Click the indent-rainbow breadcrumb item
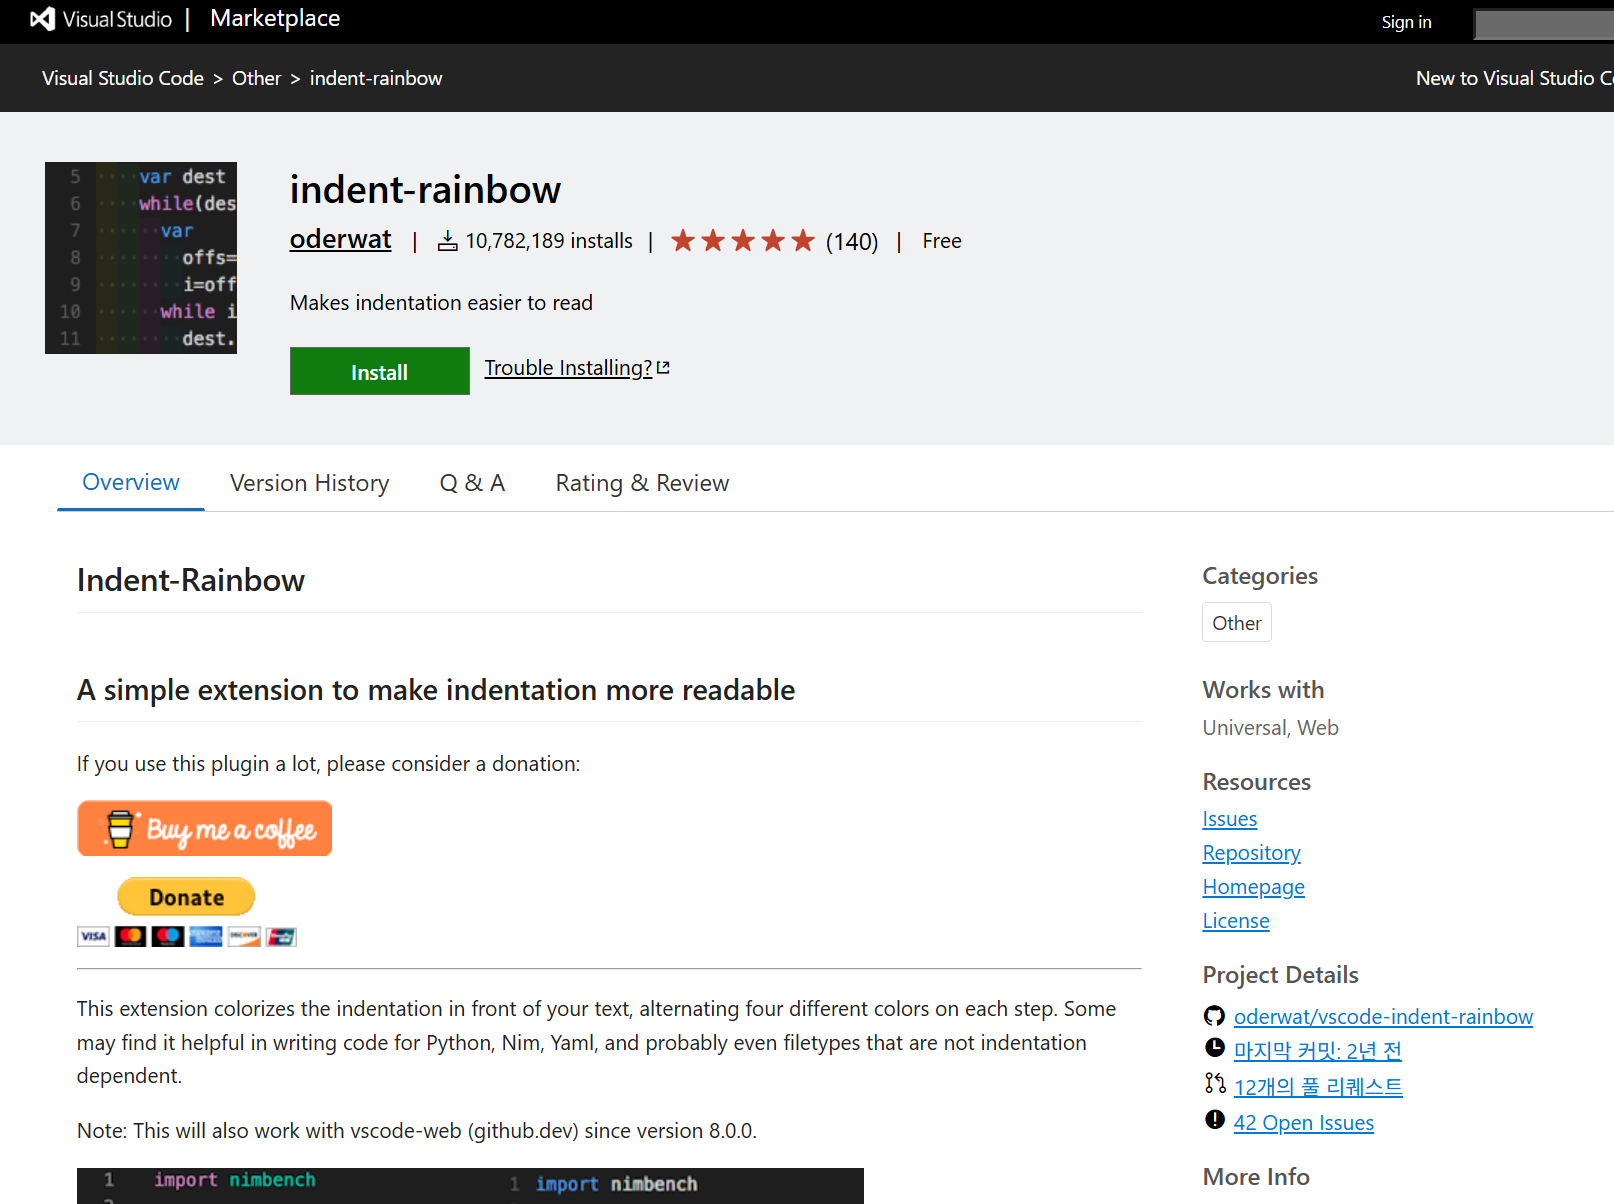 pyautogui.click(x=376, y=78)
